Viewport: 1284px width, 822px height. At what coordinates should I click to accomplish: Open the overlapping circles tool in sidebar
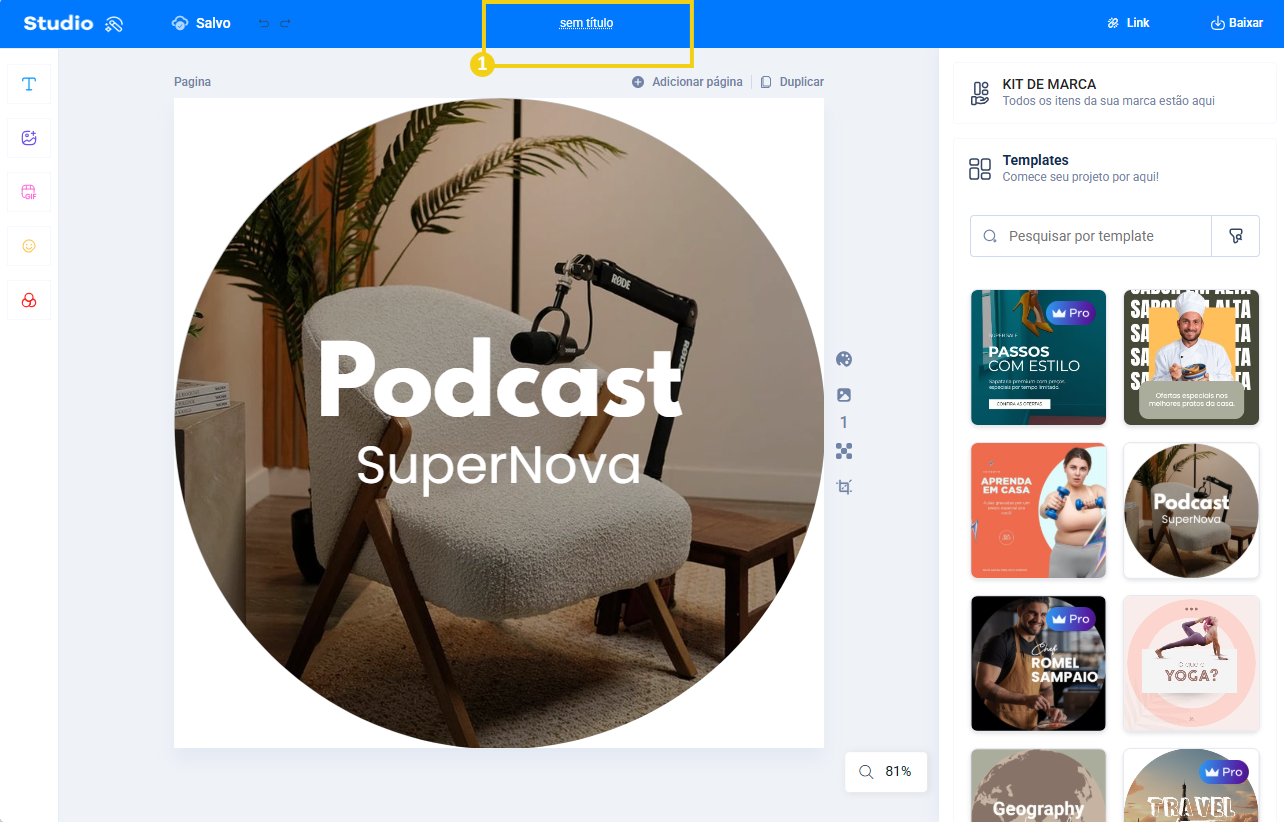point(29,300)
